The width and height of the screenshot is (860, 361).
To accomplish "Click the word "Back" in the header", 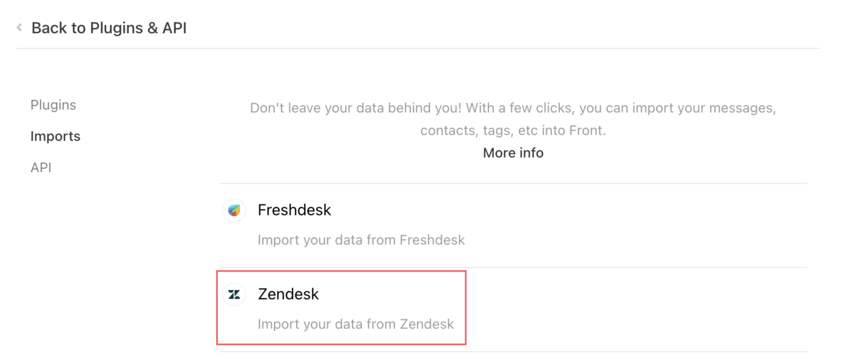I will click(48, 28).
